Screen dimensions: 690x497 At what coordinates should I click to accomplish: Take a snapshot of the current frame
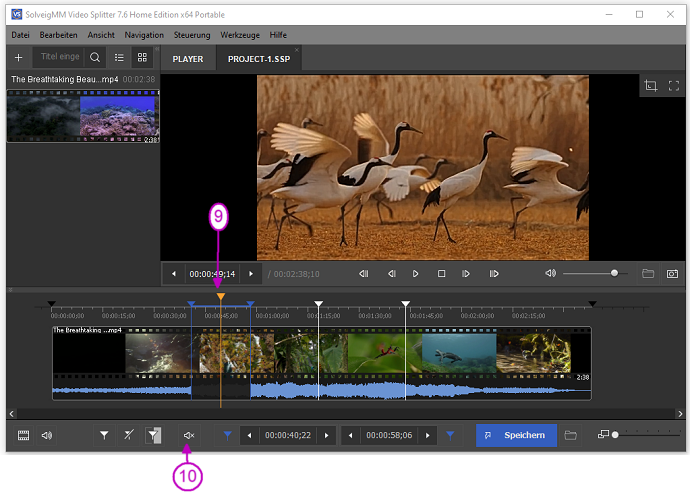click(672, 274)
